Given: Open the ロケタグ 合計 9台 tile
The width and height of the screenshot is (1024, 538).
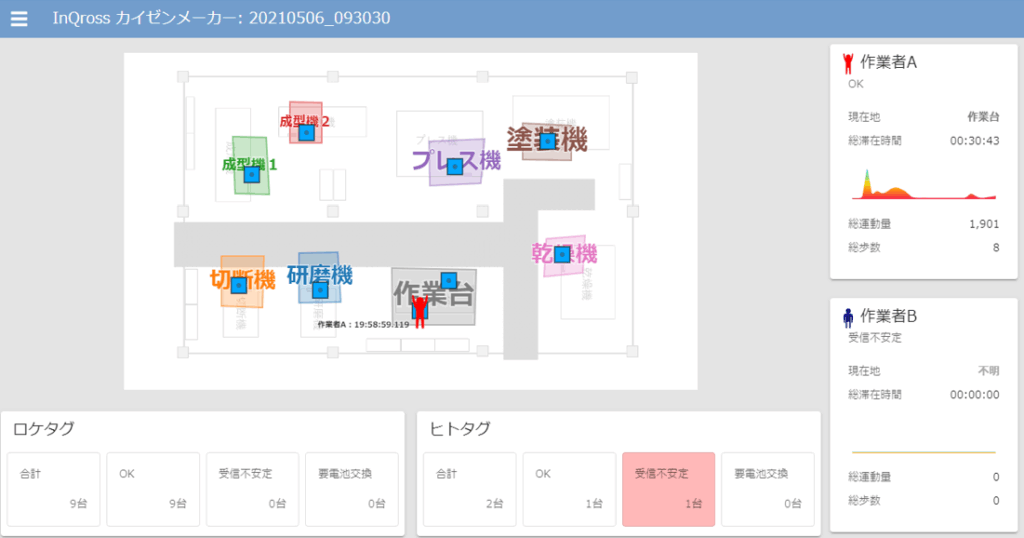Looking at the screenshot, I should [54, 489].
